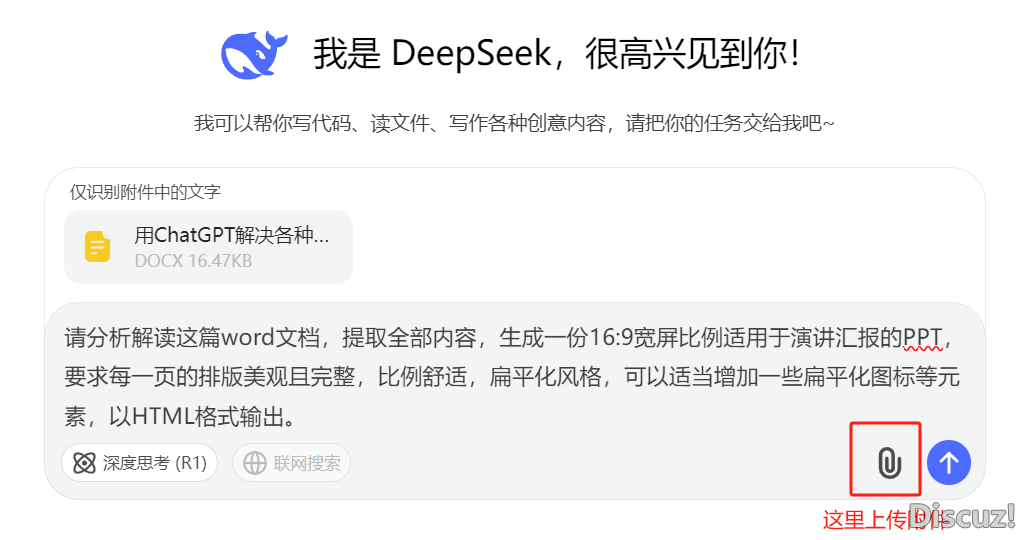Click the yellow DOCX file icon
This screenshot has height=540, width=1032.
[97, 247]
